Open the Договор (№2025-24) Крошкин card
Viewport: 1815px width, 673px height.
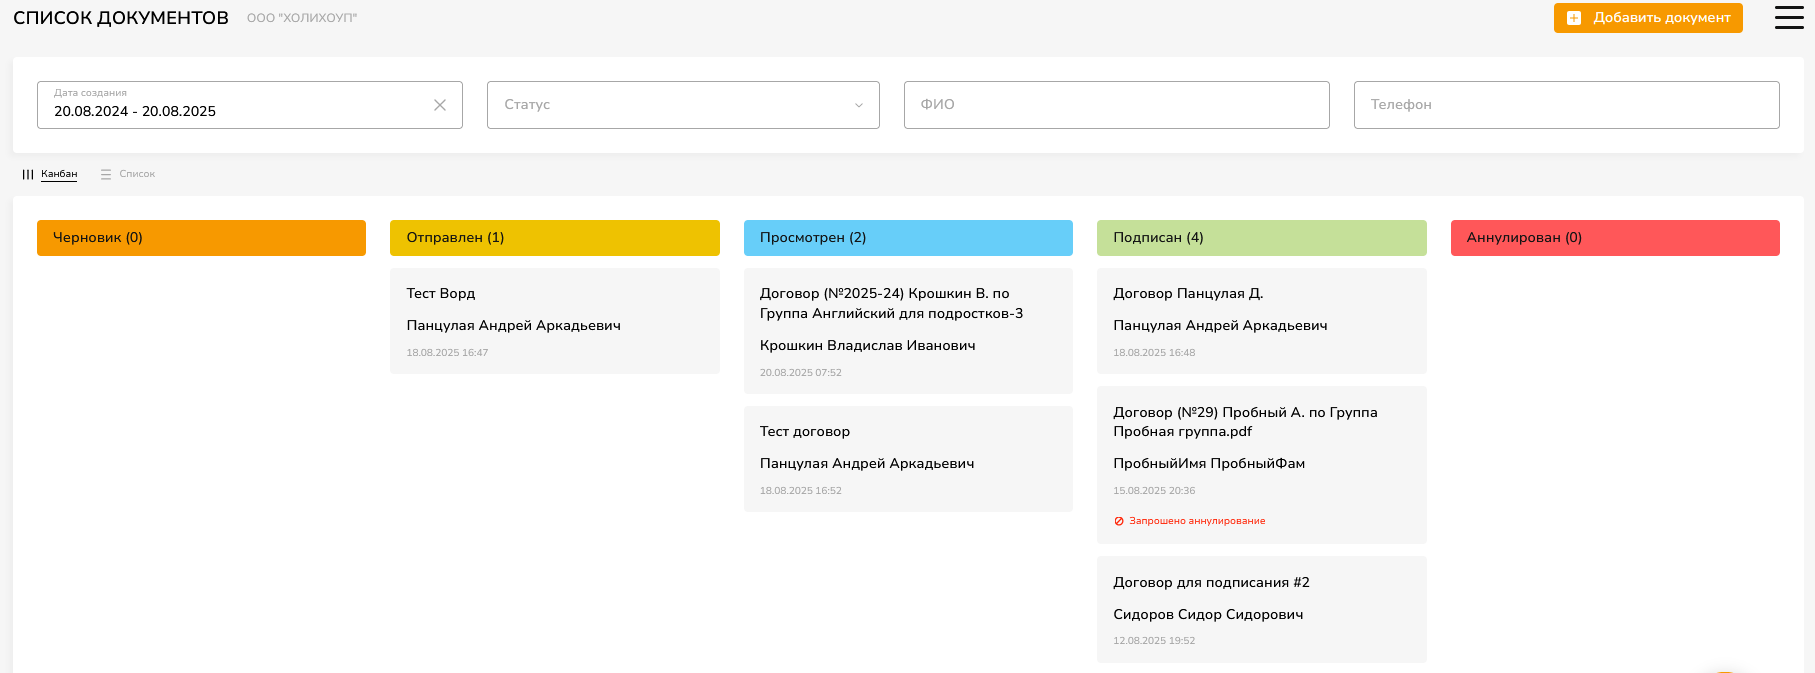(908, 331)
